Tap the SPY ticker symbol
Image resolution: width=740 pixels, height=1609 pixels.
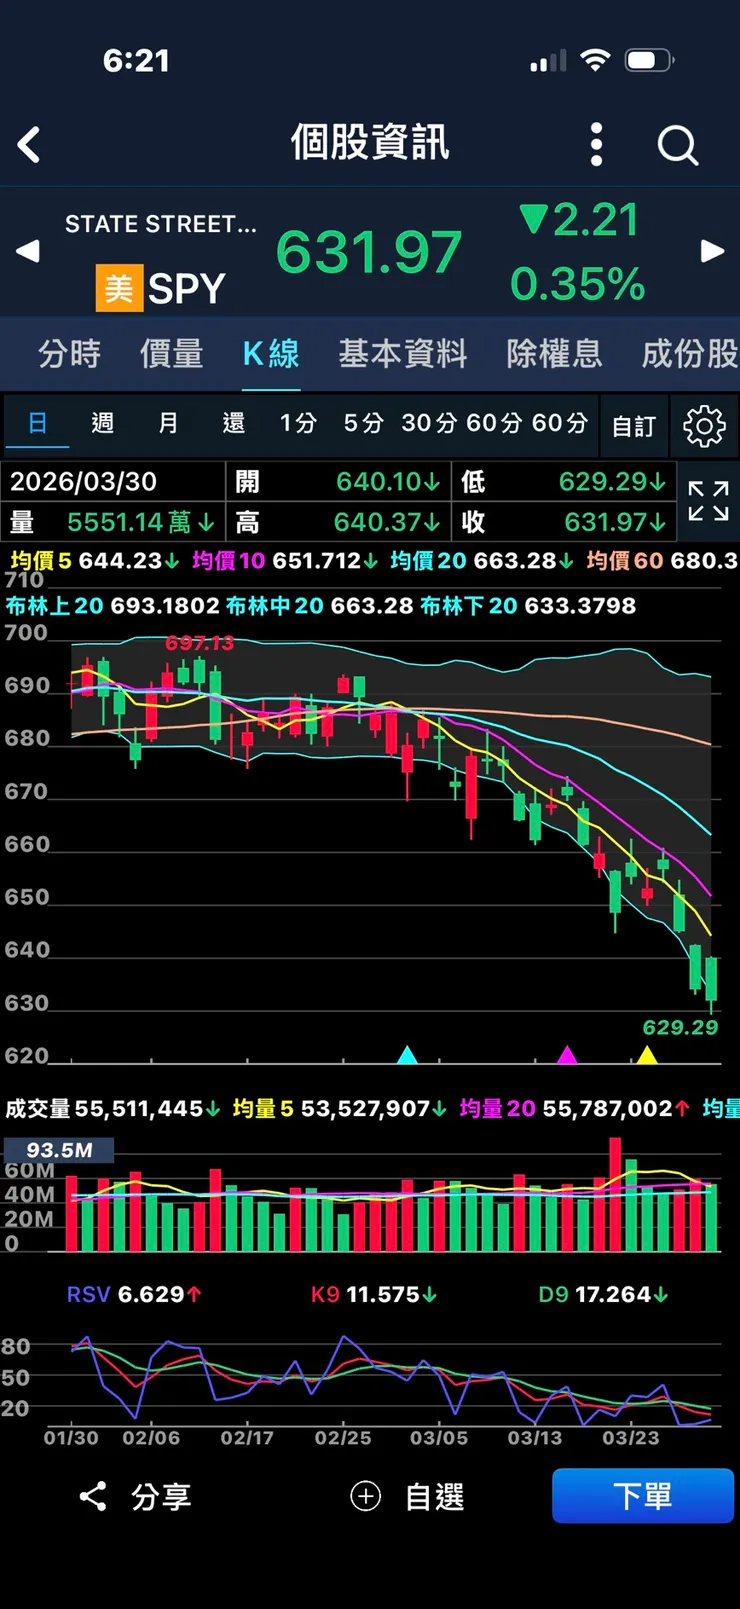pyautogui.click(x=187, y=289)
